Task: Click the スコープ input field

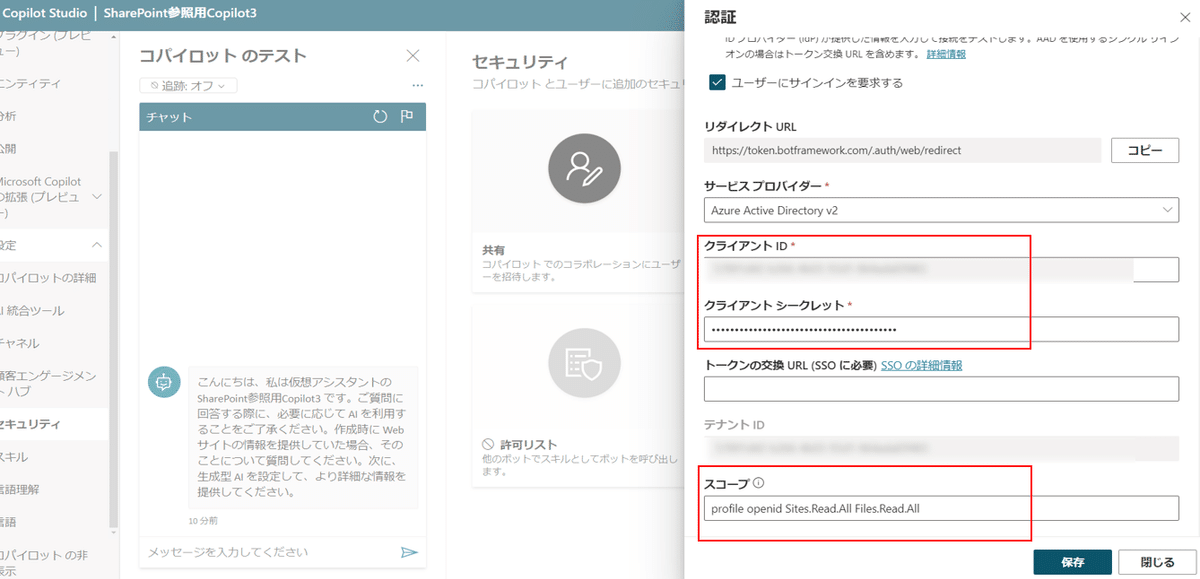Action: [941, 508]
